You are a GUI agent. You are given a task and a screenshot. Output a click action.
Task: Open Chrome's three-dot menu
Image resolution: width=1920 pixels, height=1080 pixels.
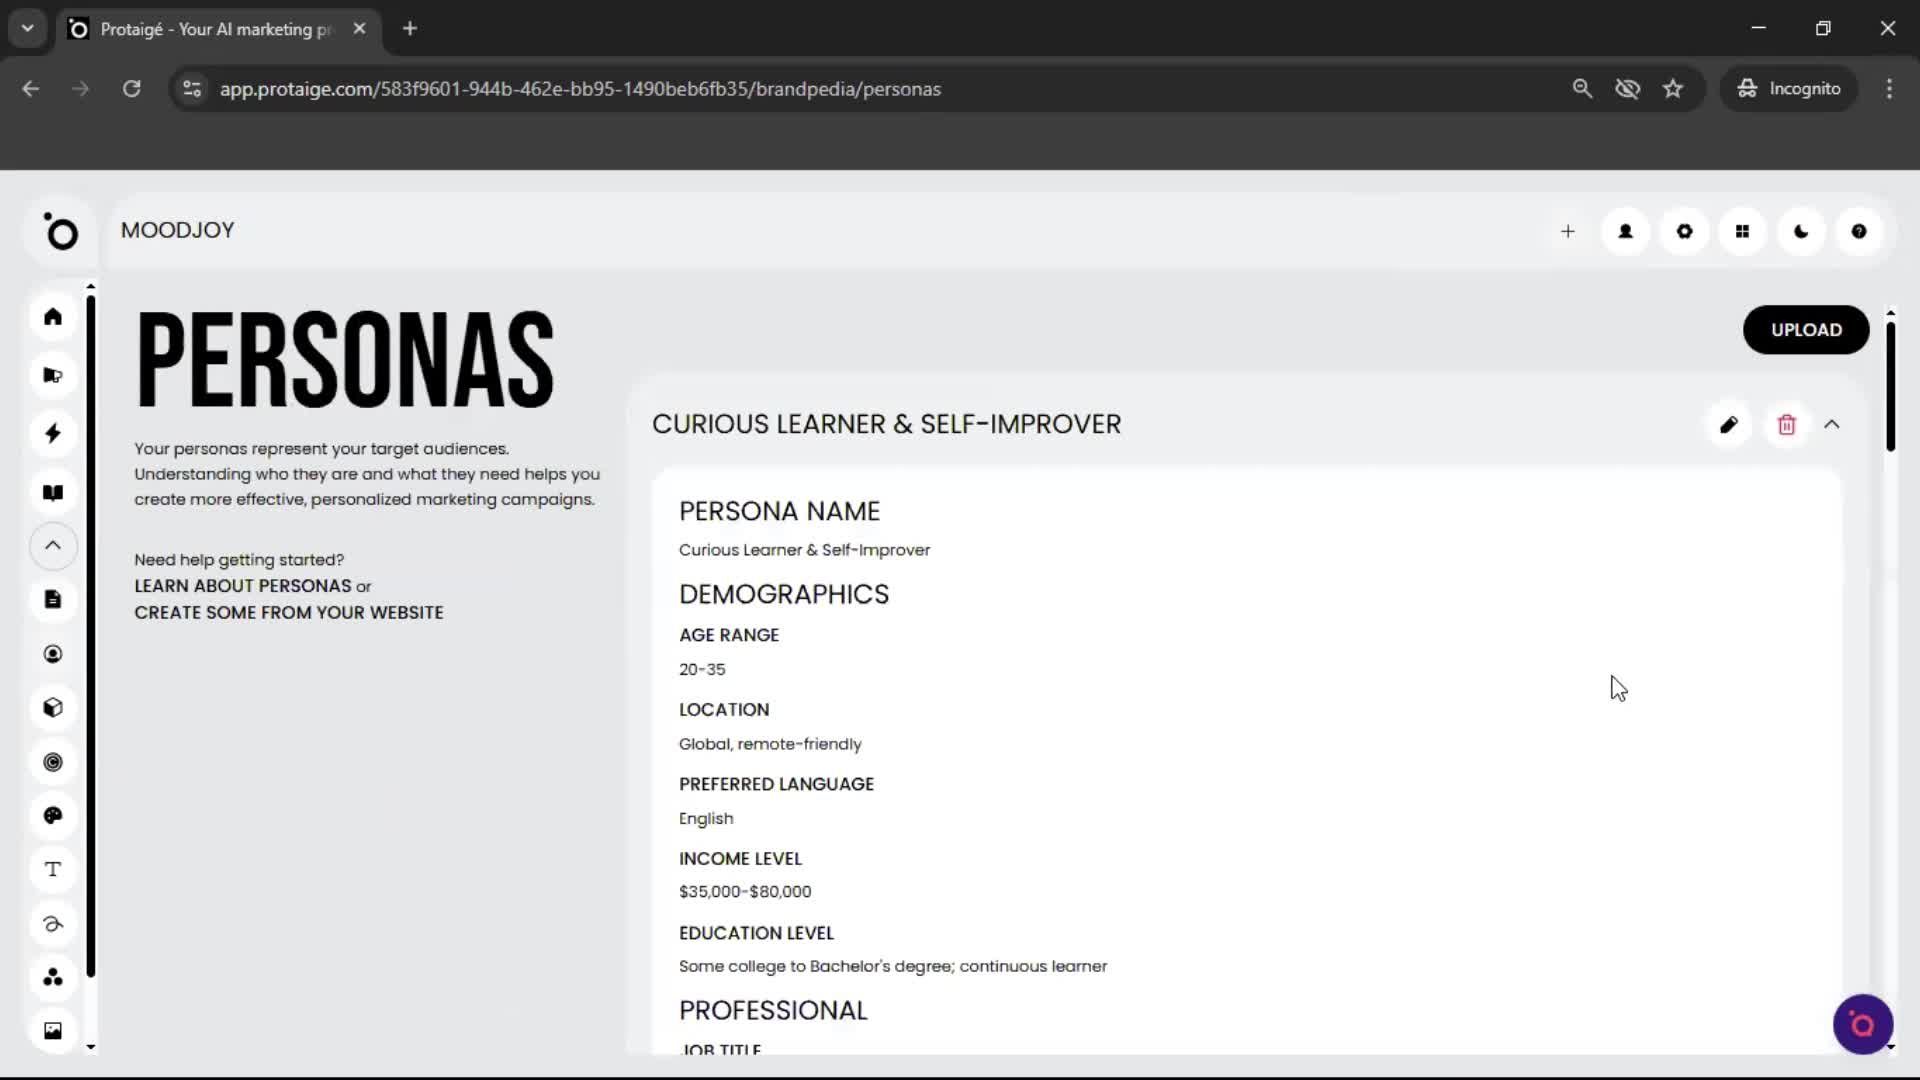pos(1890,88)
